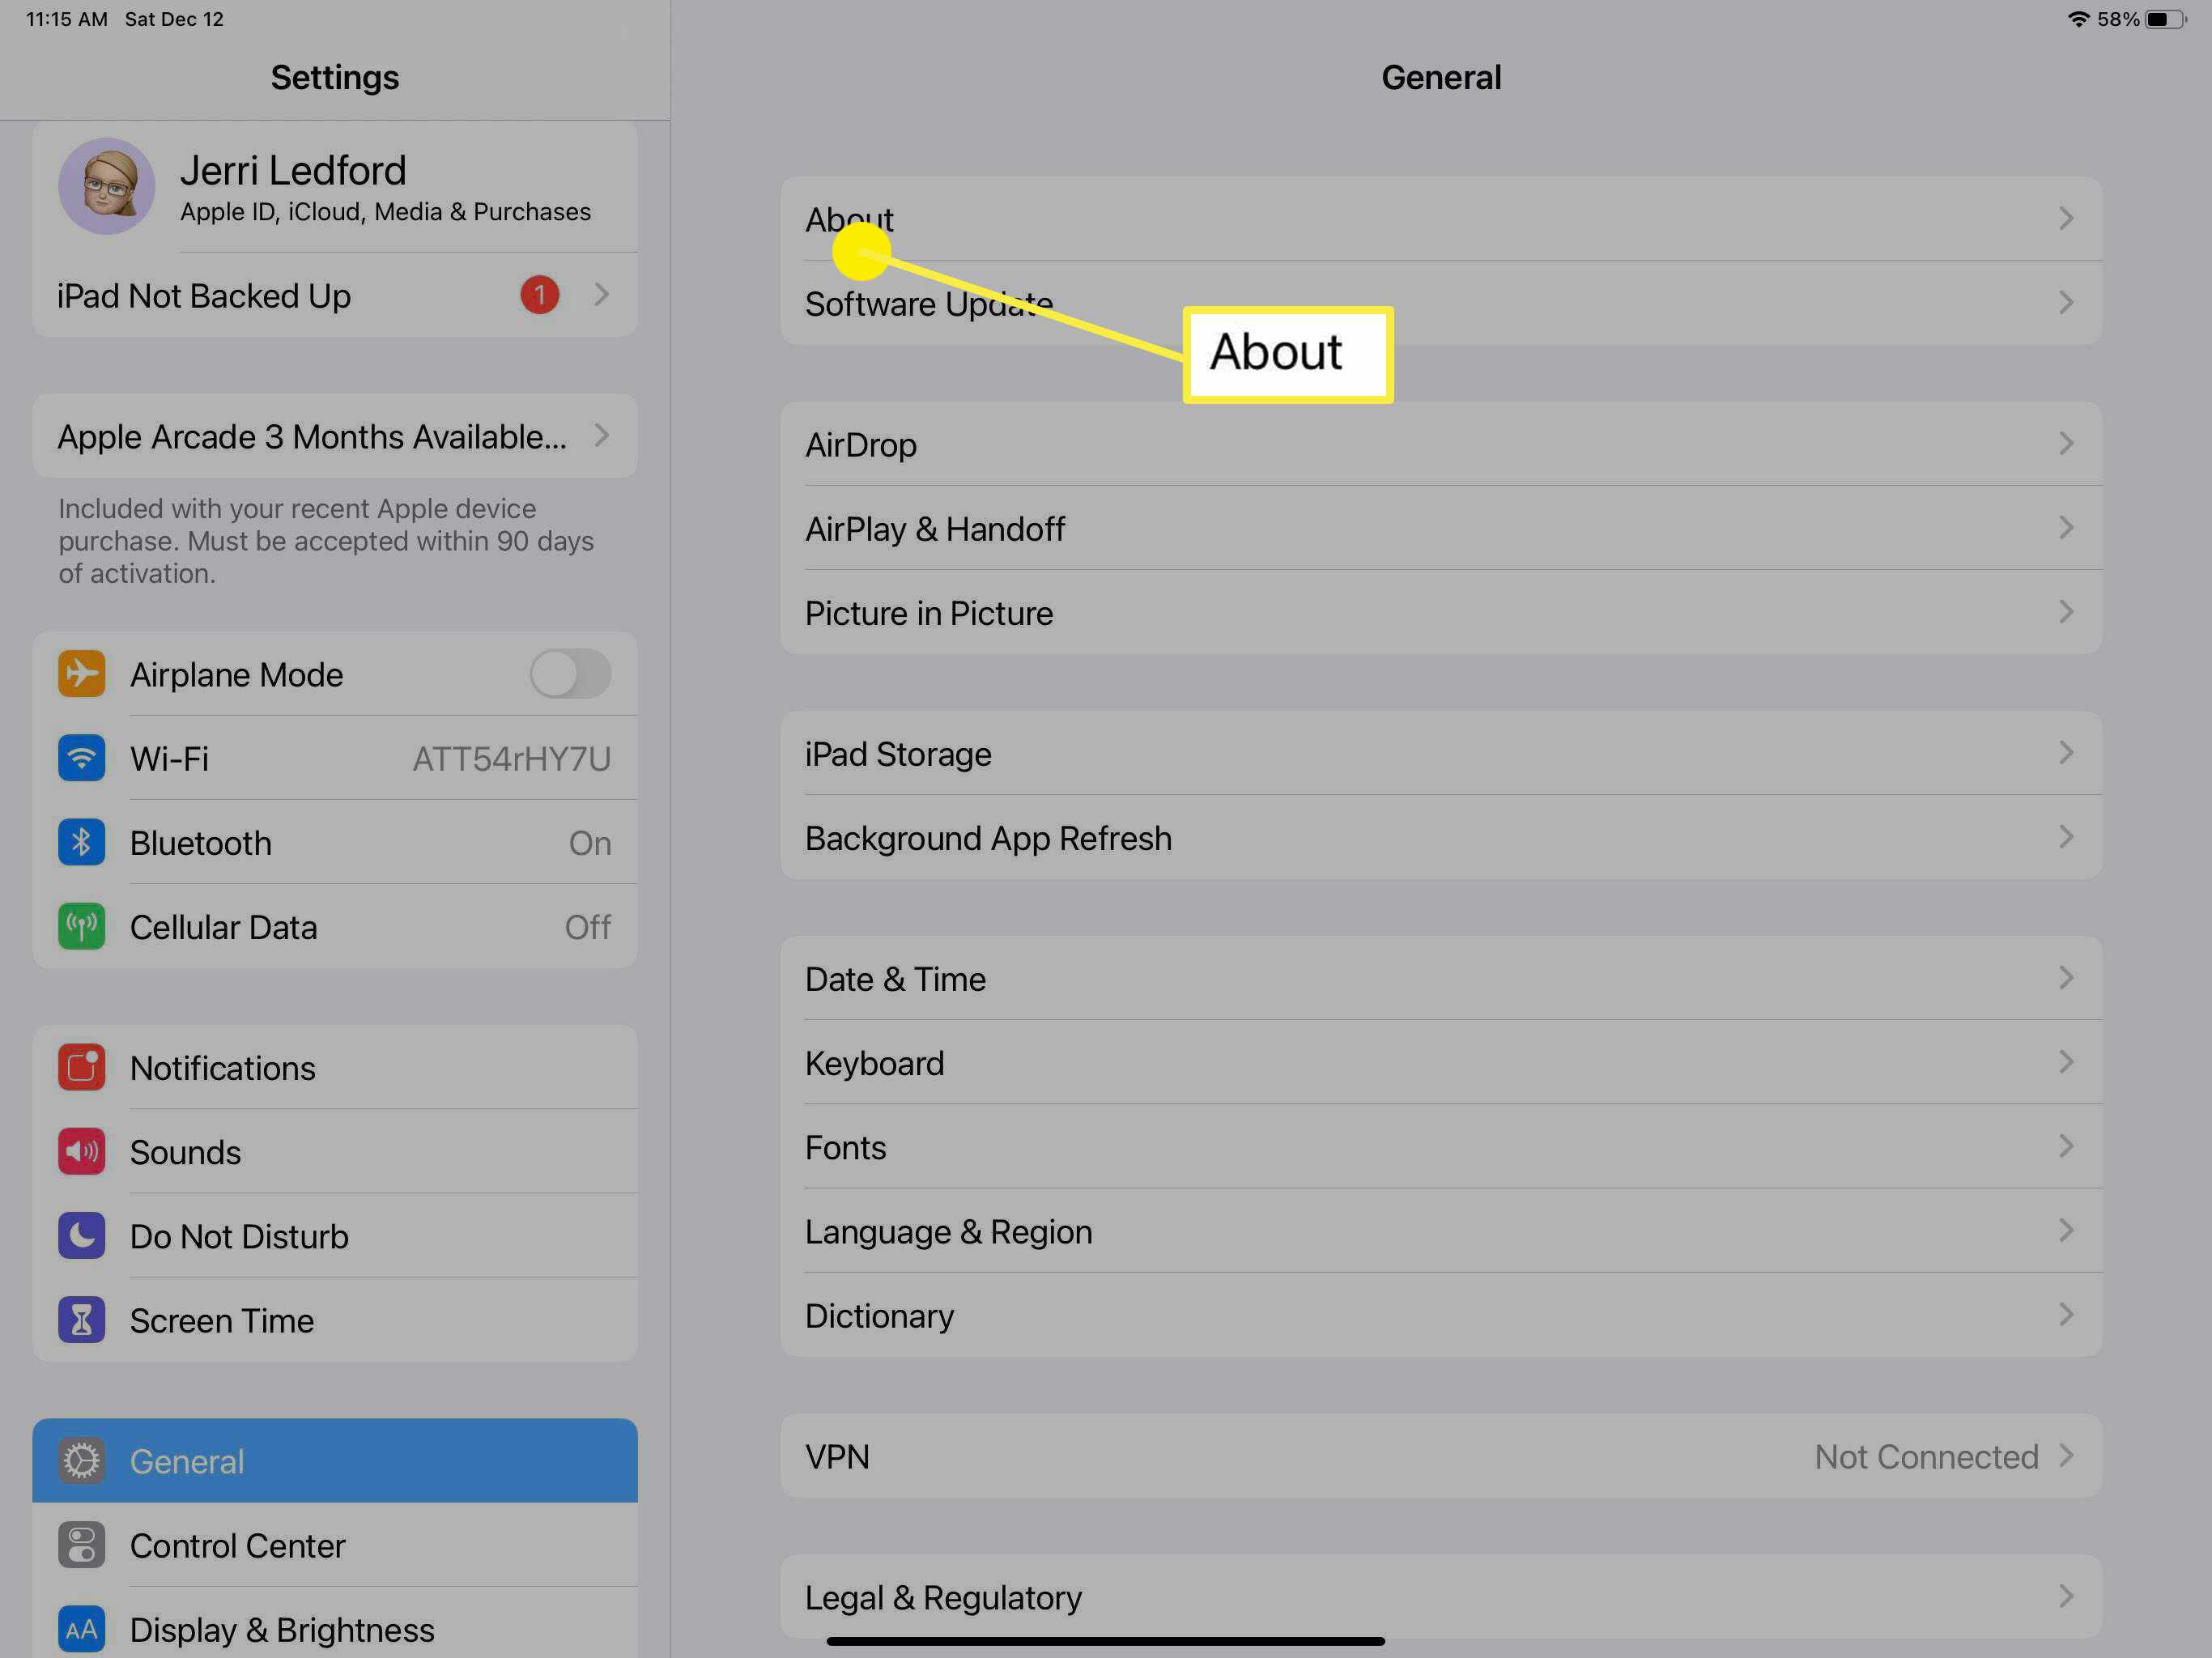Tap the Display & Brightness AA icon
The height and width of the screenshot is (1658, 2212).
[x=81, y=1629]
